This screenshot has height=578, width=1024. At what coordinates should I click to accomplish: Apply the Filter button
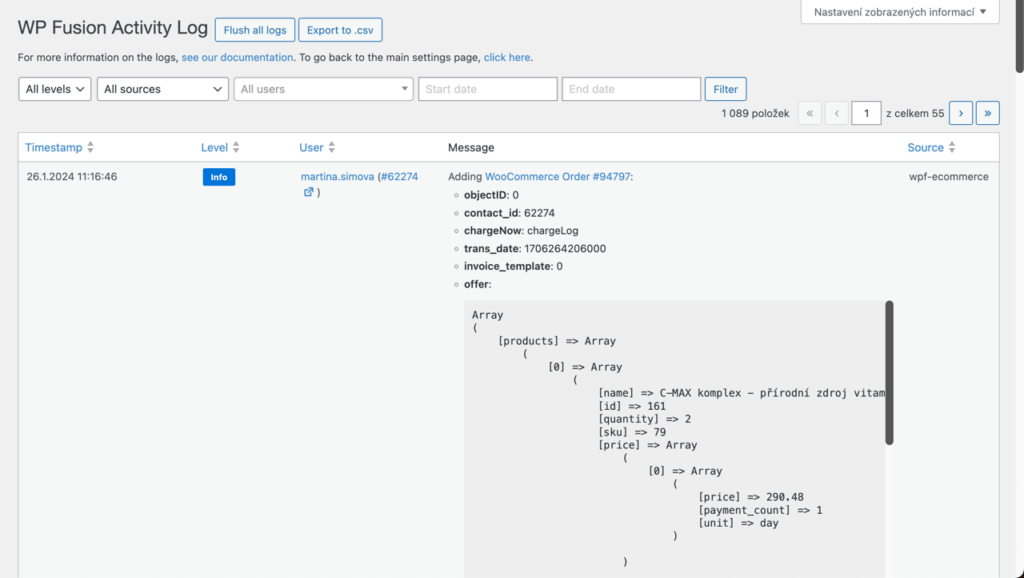point(725,89)
